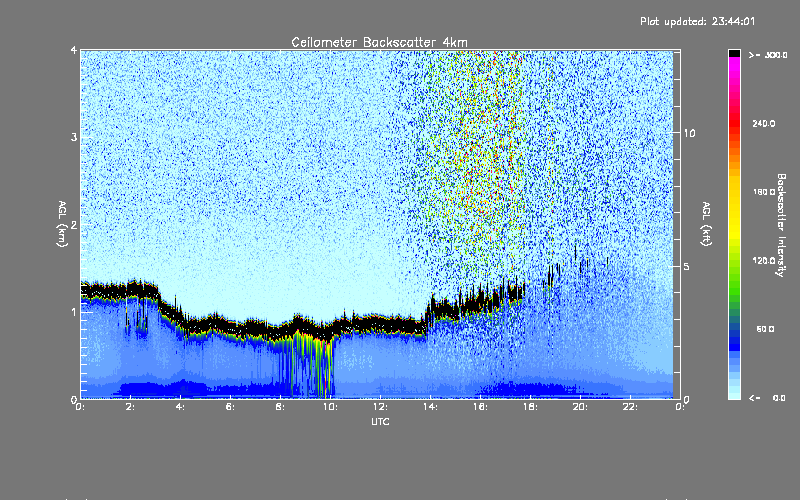Click the 'Plot updated: 23:44:01' timestamp
The width and height of the screenshot is (800, 500).
[697, 21]
